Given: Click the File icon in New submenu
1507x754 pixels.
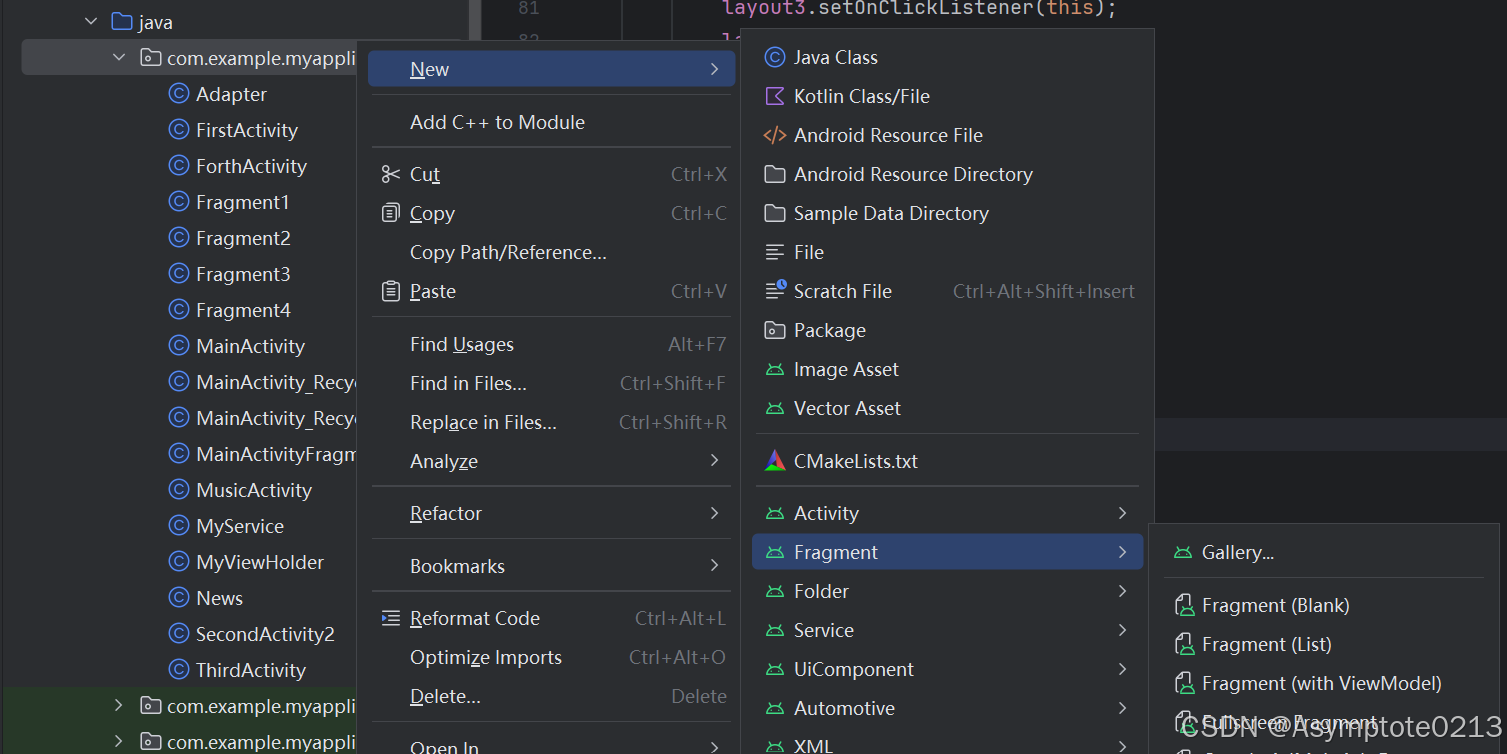Looking at the screenshot, I should [x=775, y=252].
